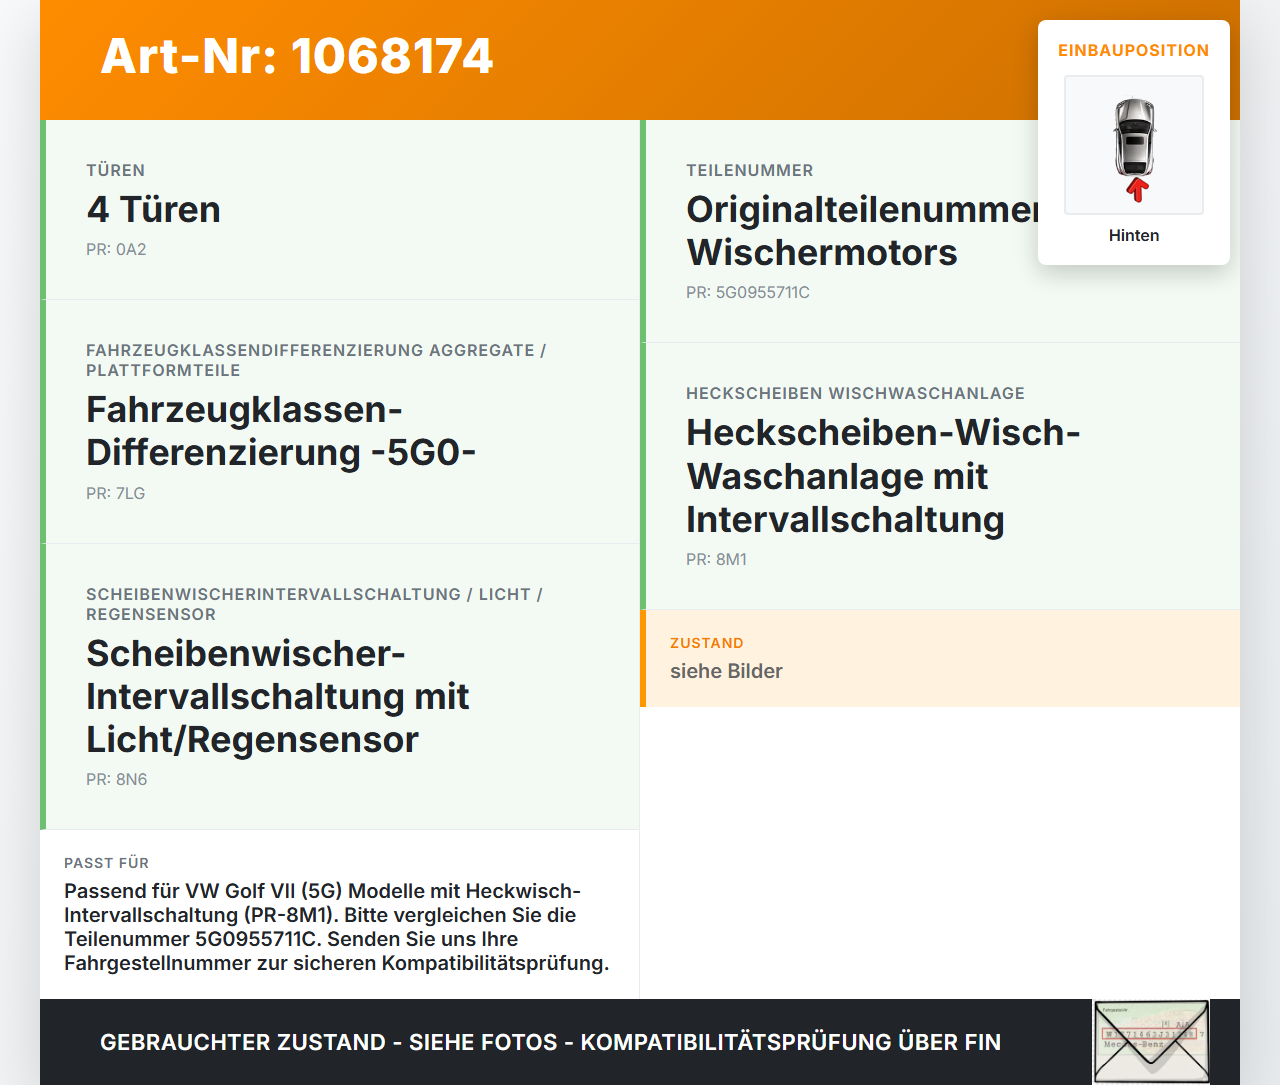Viewport: 1280px width, 1086px height.
Task: Click the FAHRZEUGKLASSENDIFFERENZIERUNG AGGREGATE label
Action: 316,360
